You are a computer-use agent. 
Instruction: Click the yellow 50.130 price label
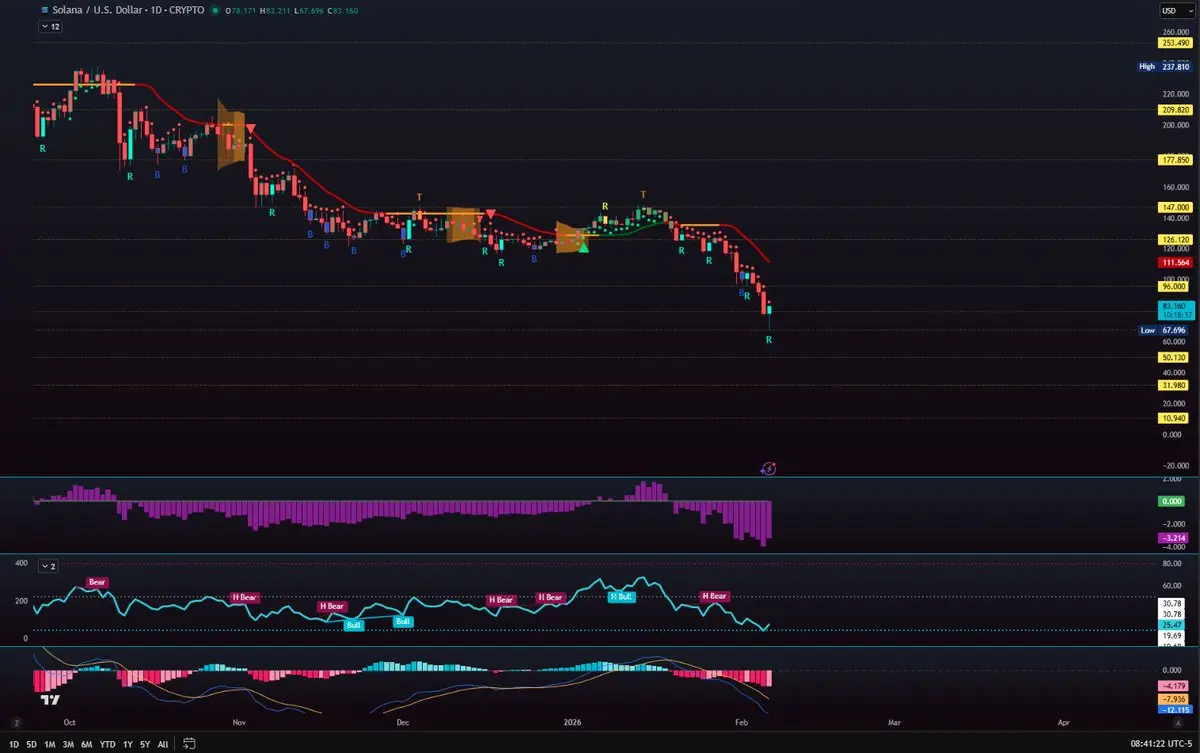tap(1174, 357)
